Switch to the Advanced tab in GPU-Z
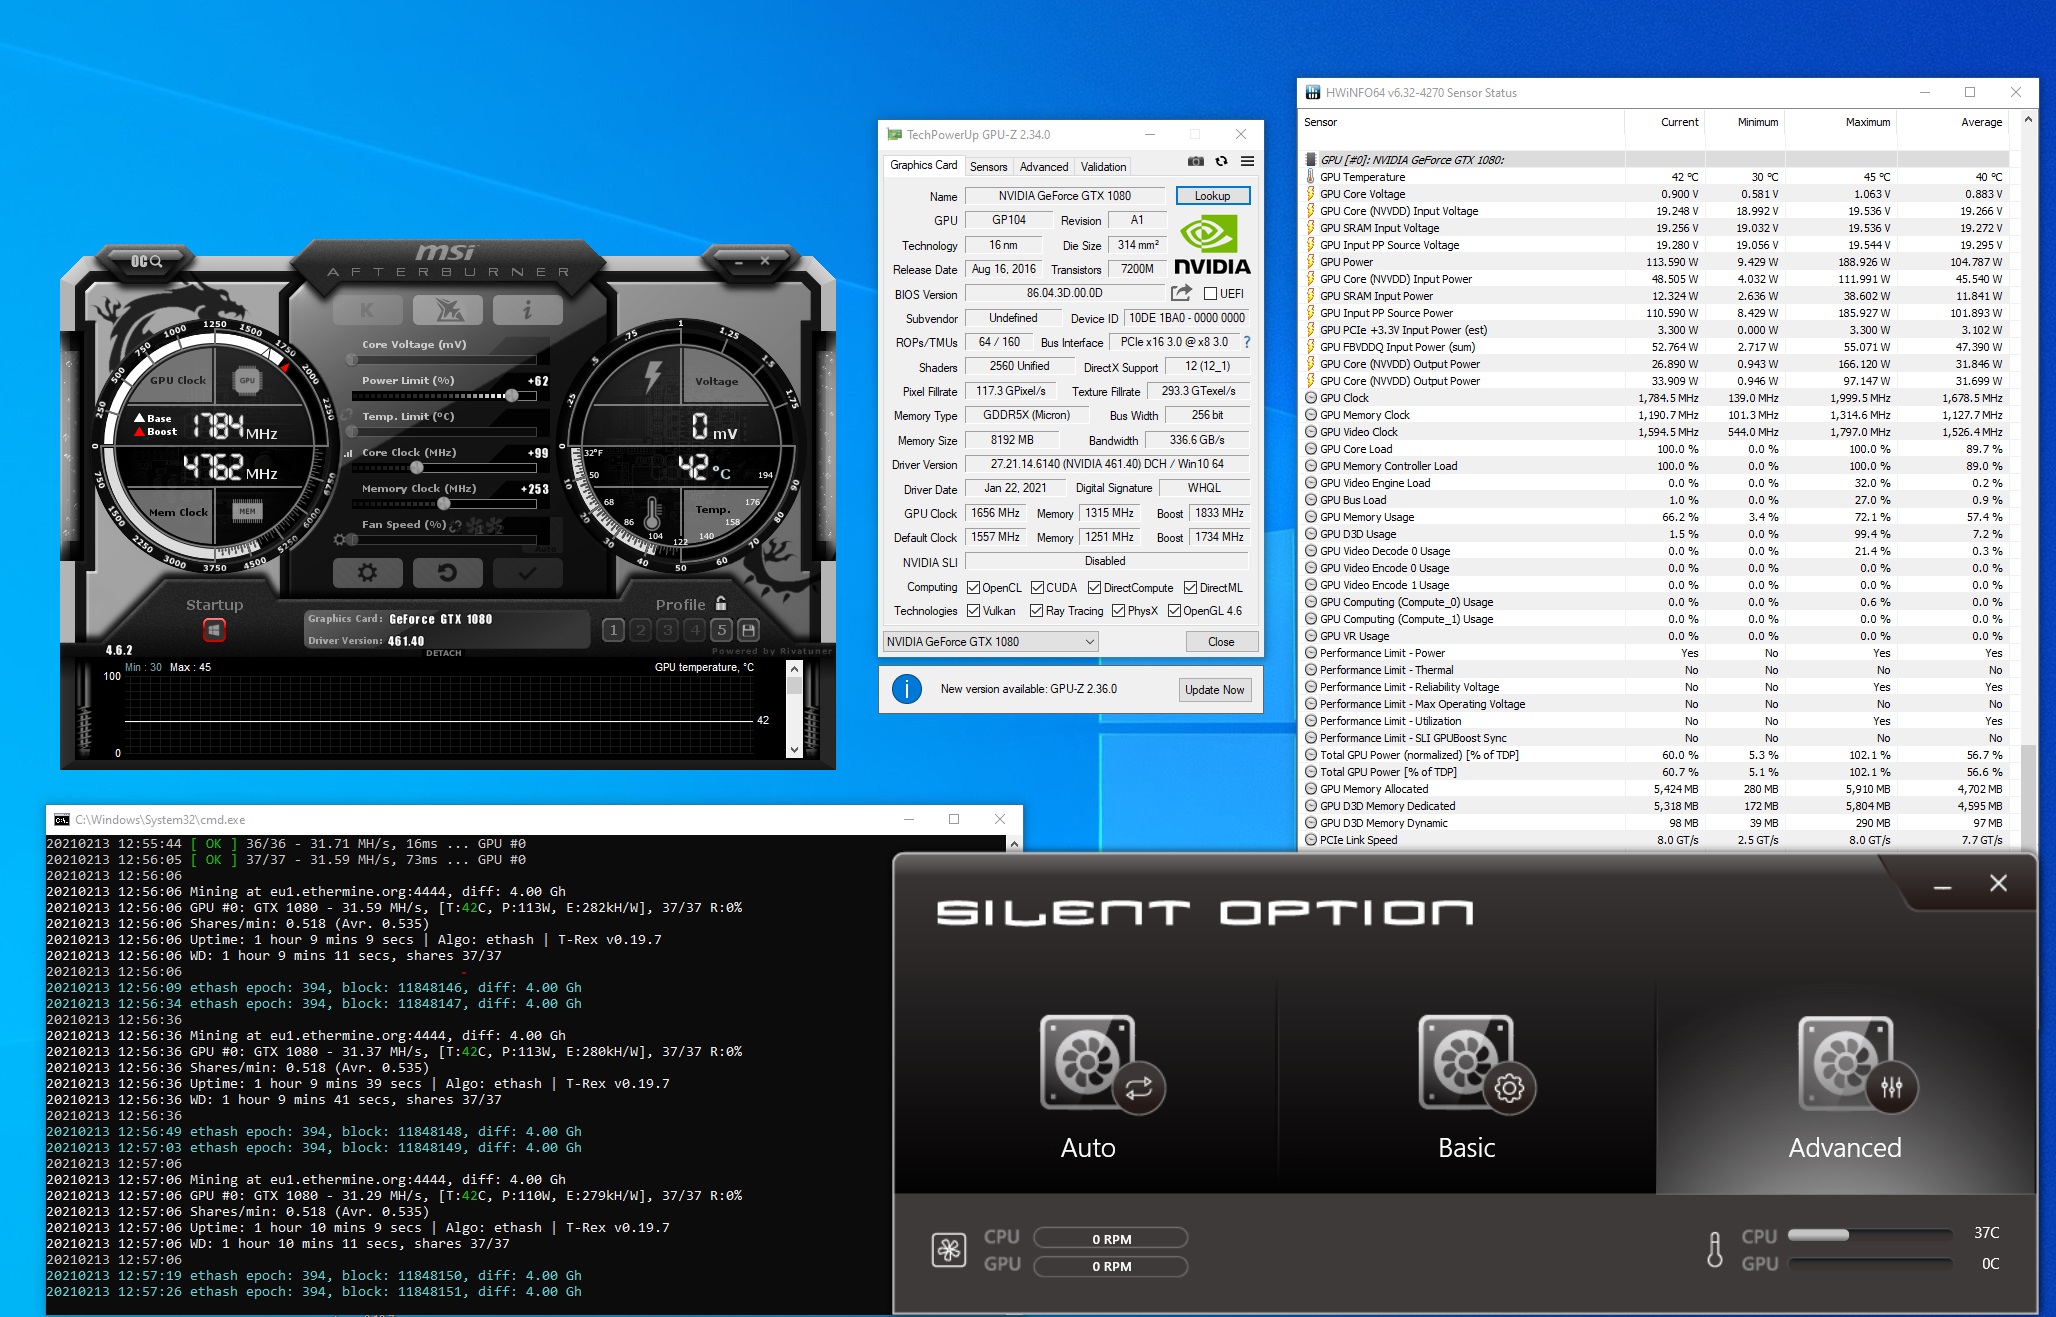Screen dimensions: 2056x1317 [x=1044, y=167]
